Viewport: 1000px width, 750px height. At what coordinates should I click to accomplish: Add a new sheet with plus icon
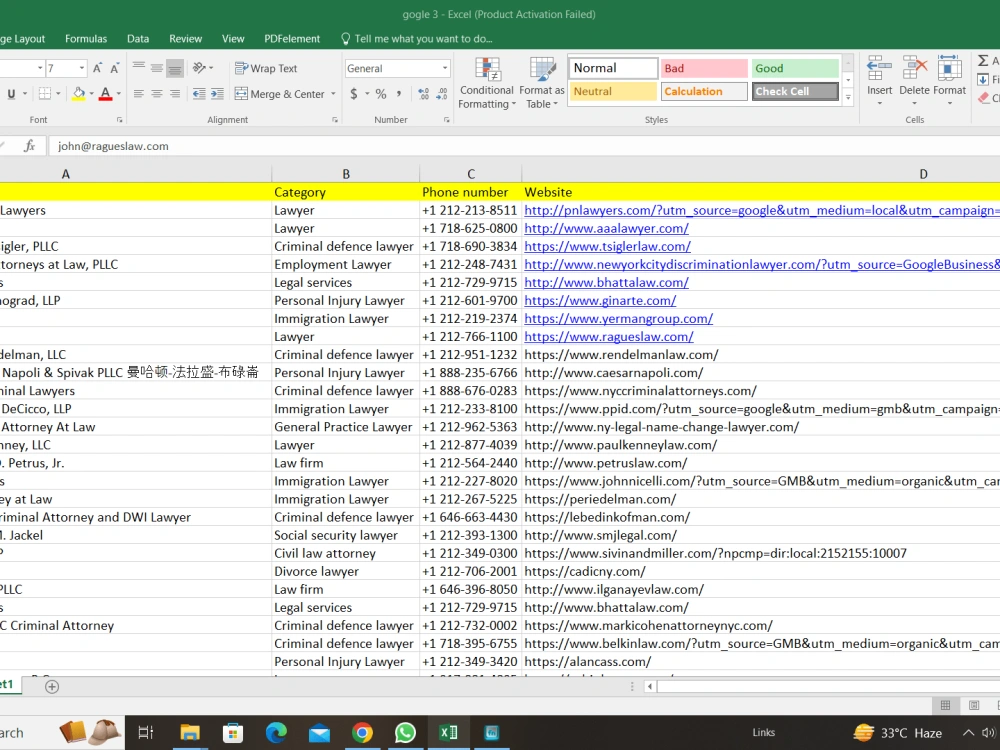tap(52, 686)
